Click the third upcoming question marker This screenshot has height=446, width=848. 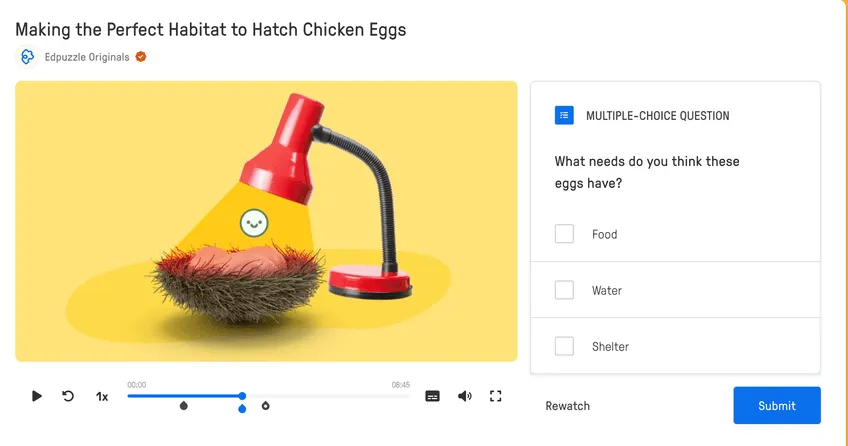pos(266,405)
